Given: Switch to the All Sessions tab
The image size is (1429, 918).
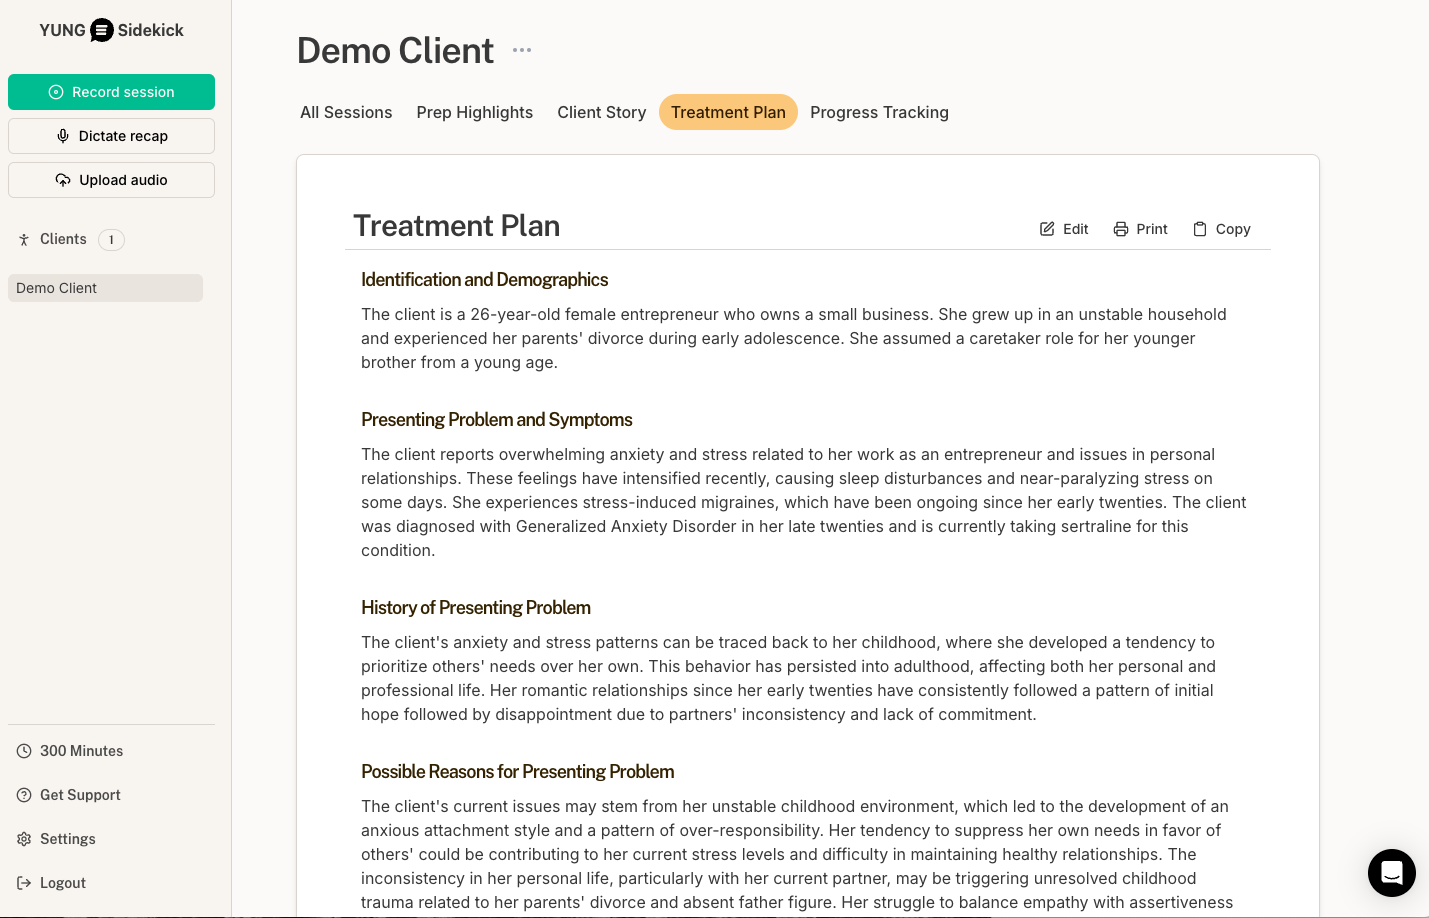Looking at the screenshot, I should (346, 112).
